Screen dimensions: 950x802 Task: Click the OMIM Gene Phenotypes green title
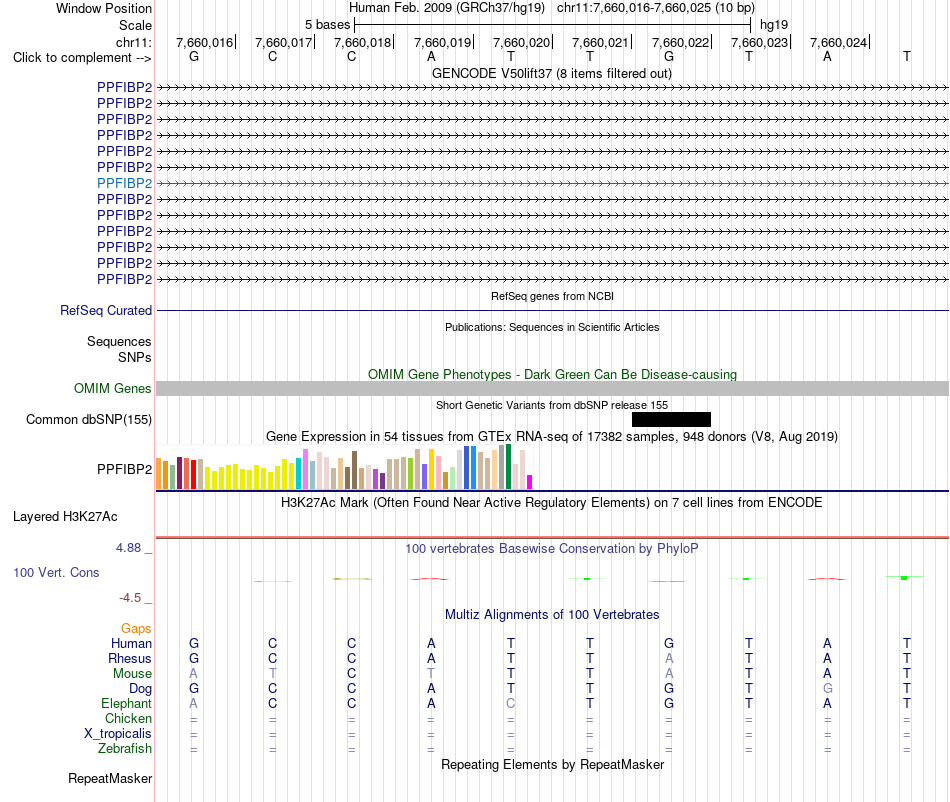(x=552, y=374)
